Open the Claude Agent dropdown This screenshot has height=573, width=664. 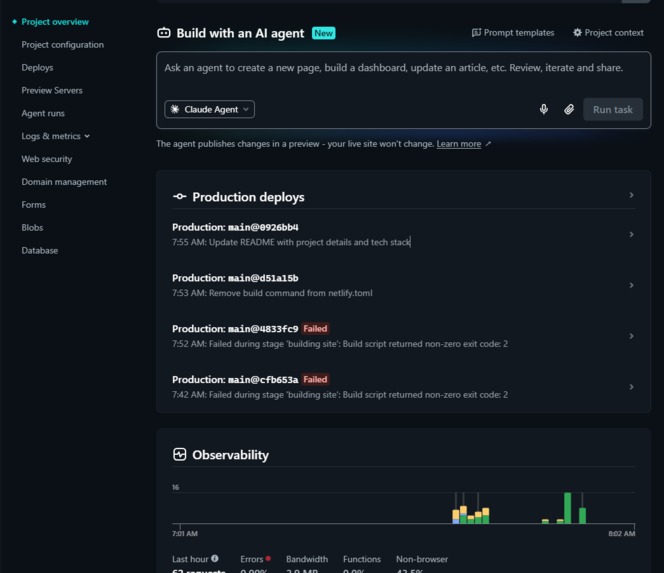[x=210, y=109]
